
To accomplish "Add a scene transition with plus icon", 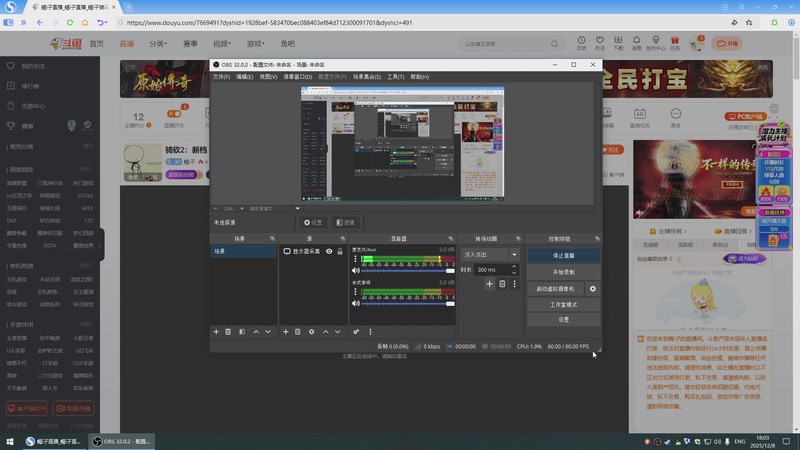I will tap(489, 284).
